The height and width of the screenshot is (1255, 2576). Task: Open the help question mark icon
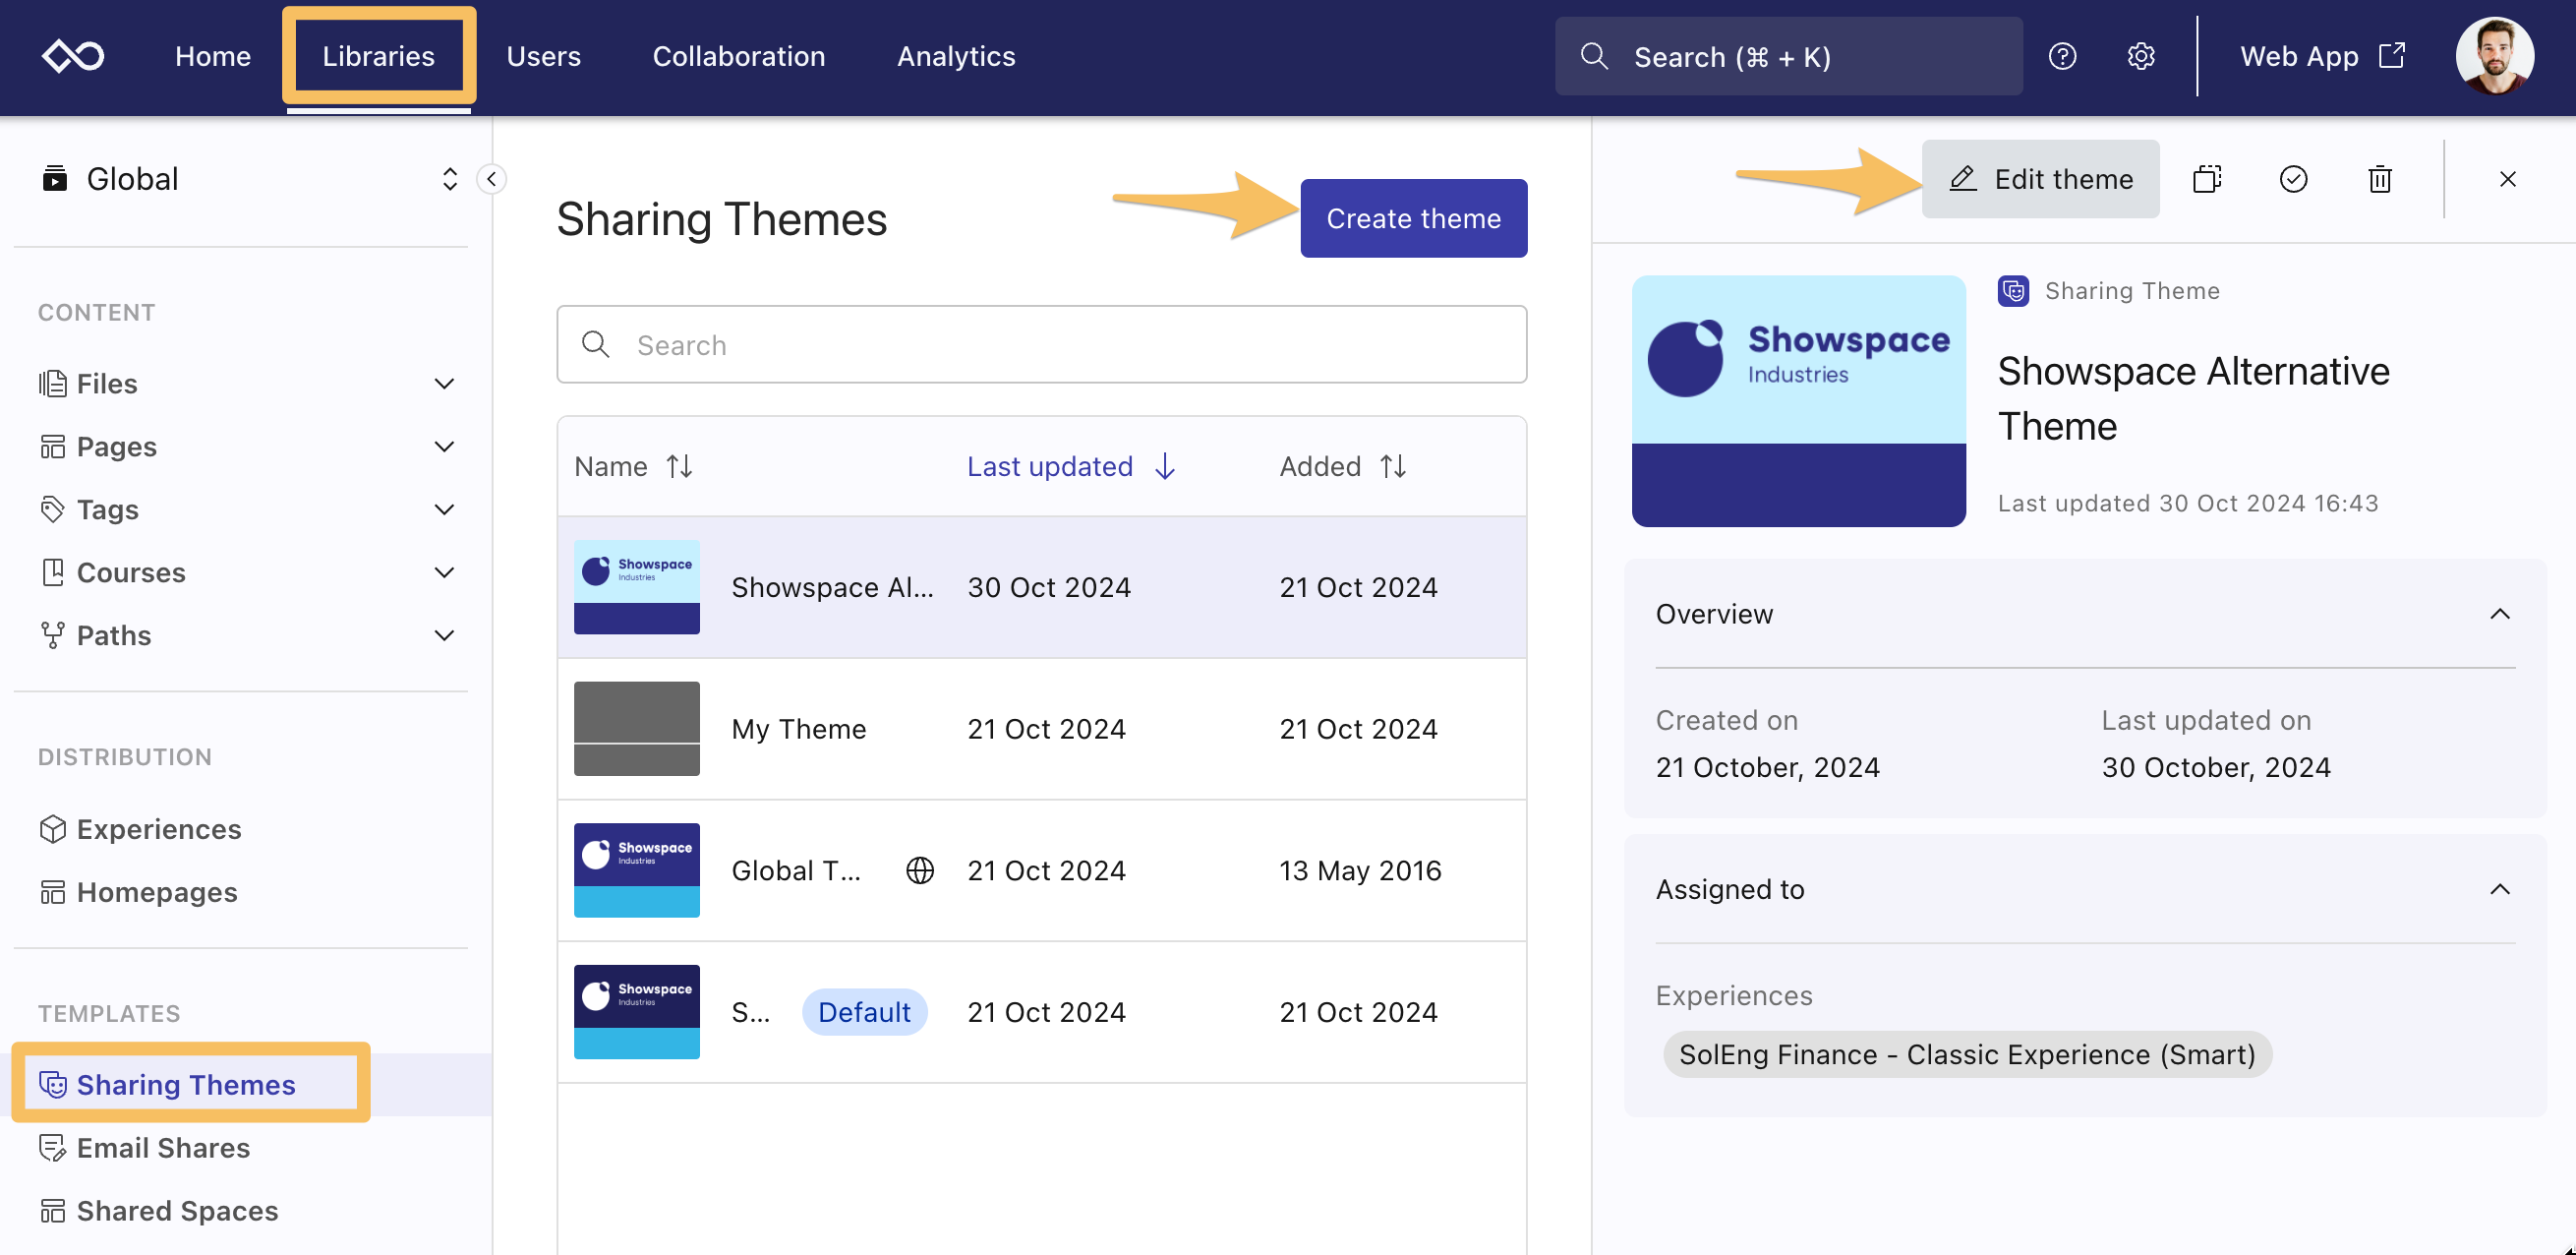point(2062,56)
